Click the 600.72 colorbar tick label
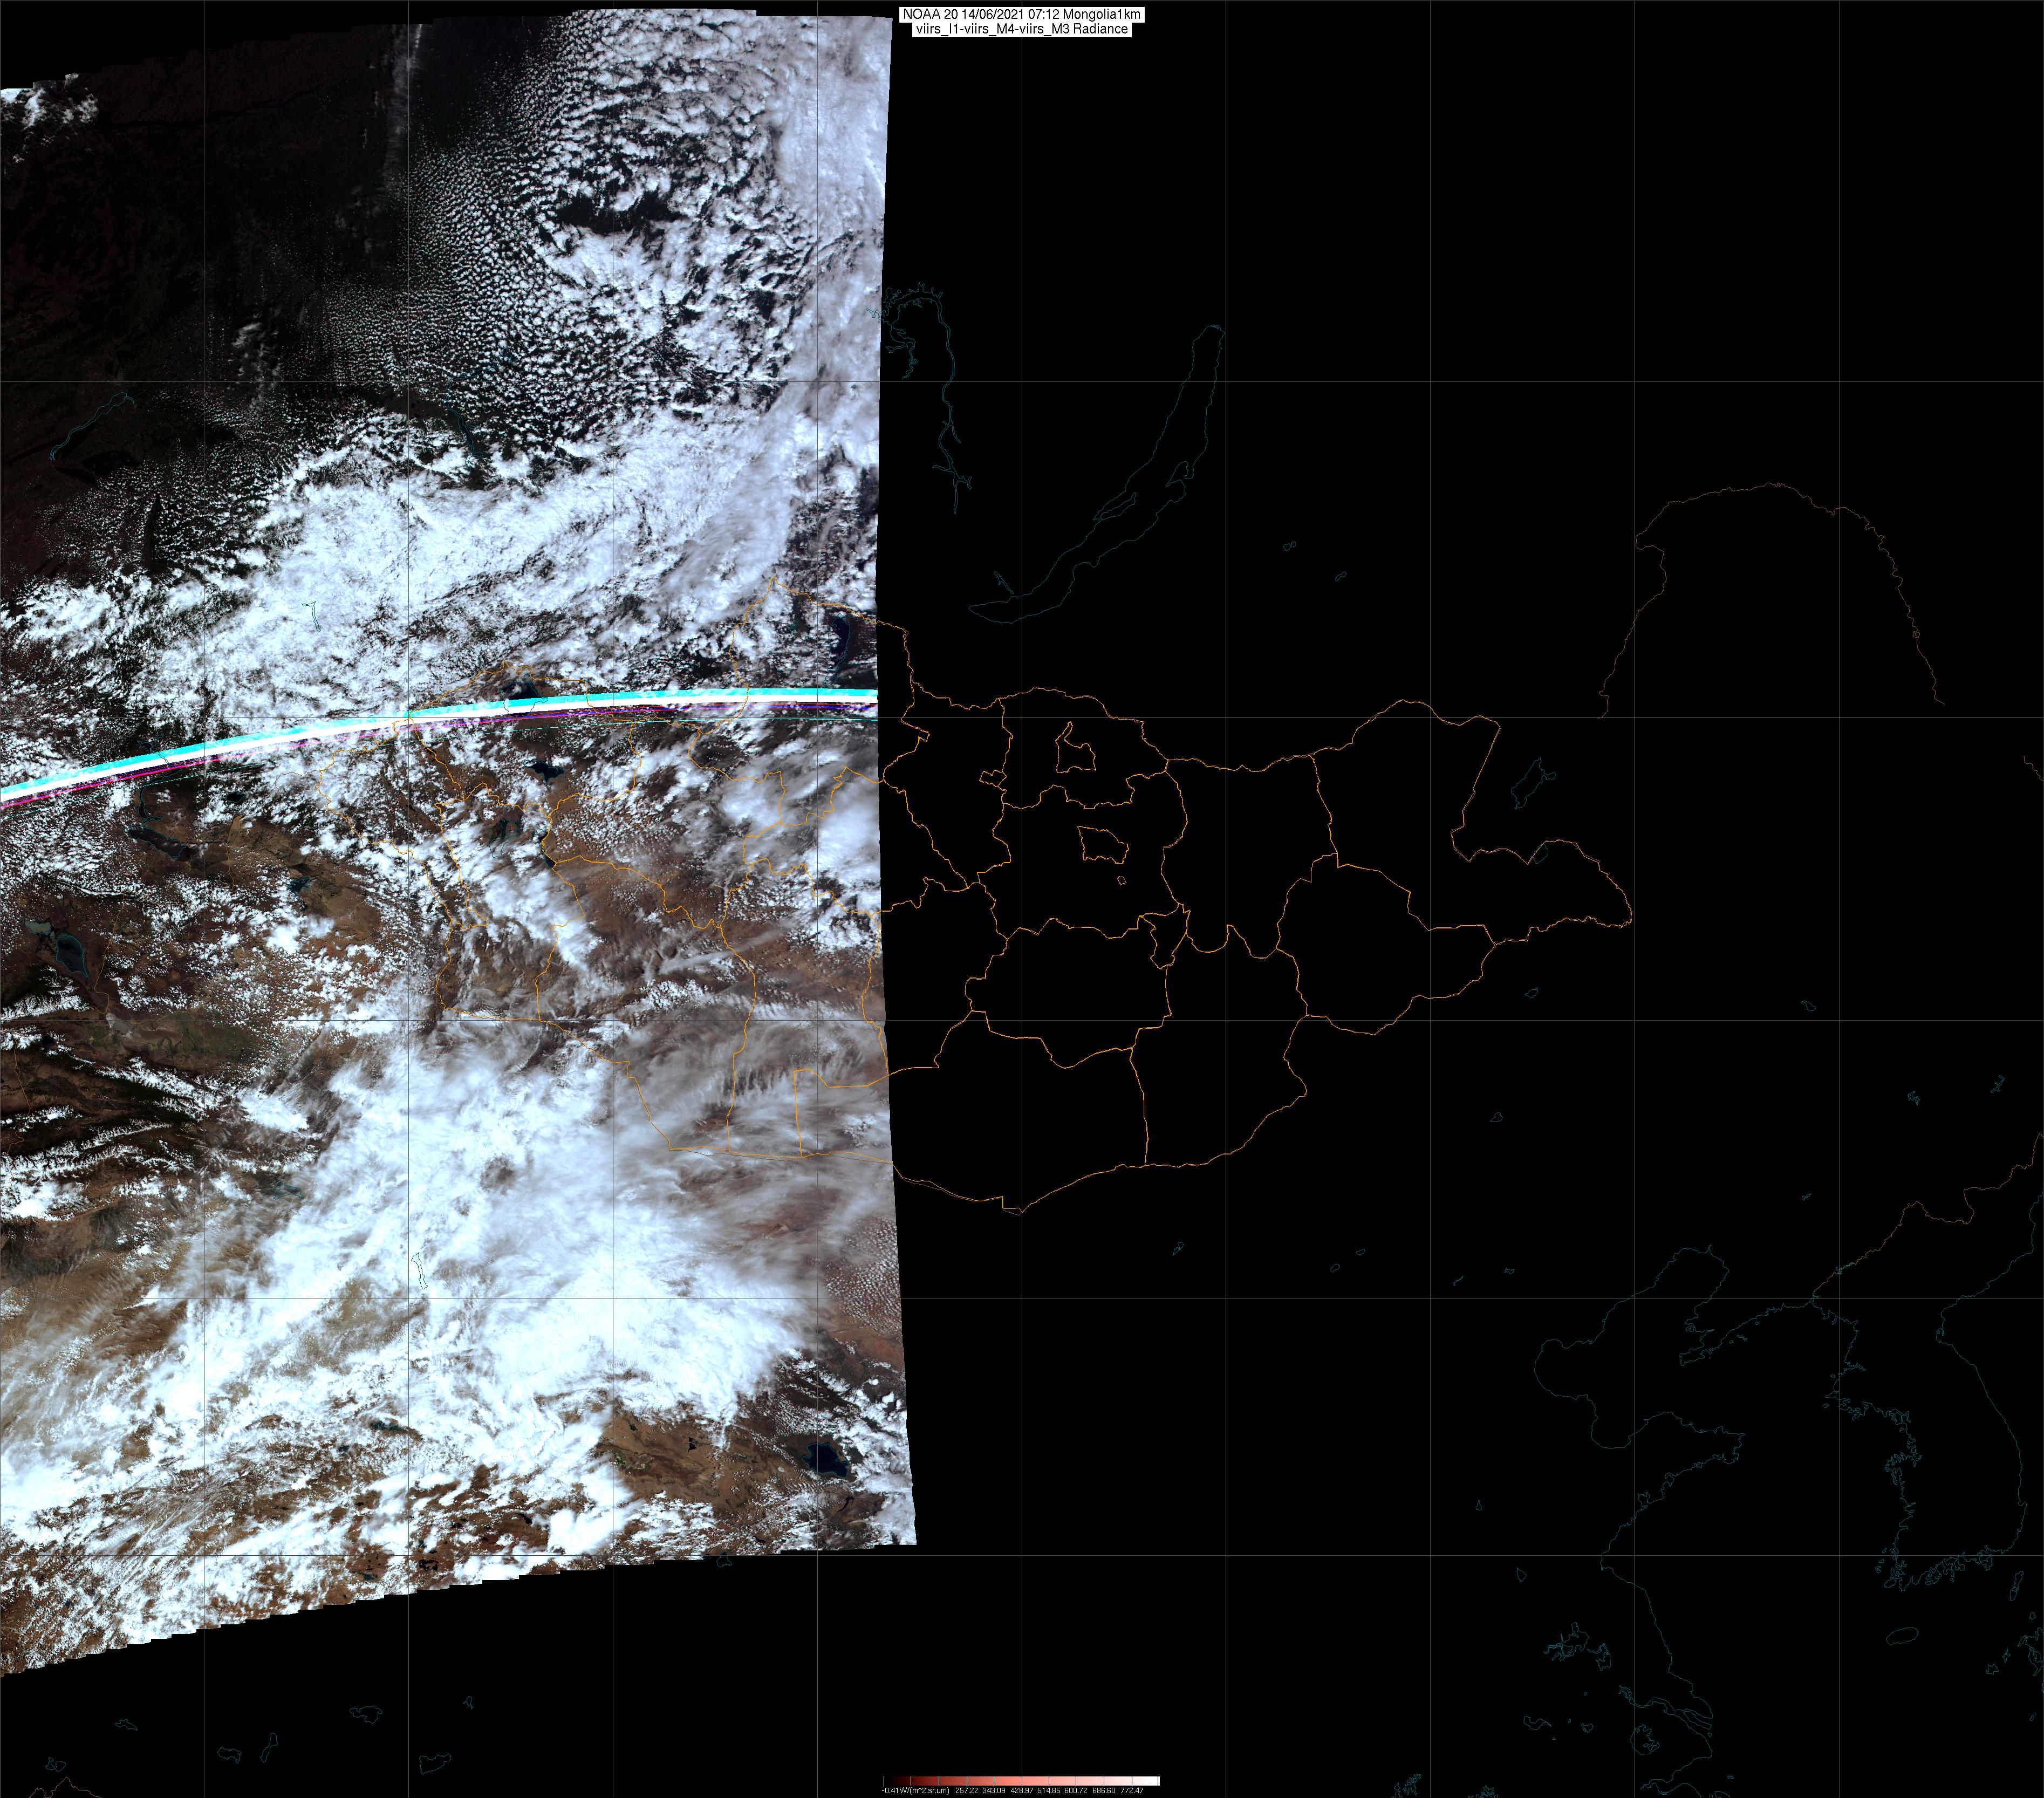2044x1798 pixels. (1076, 1791)
